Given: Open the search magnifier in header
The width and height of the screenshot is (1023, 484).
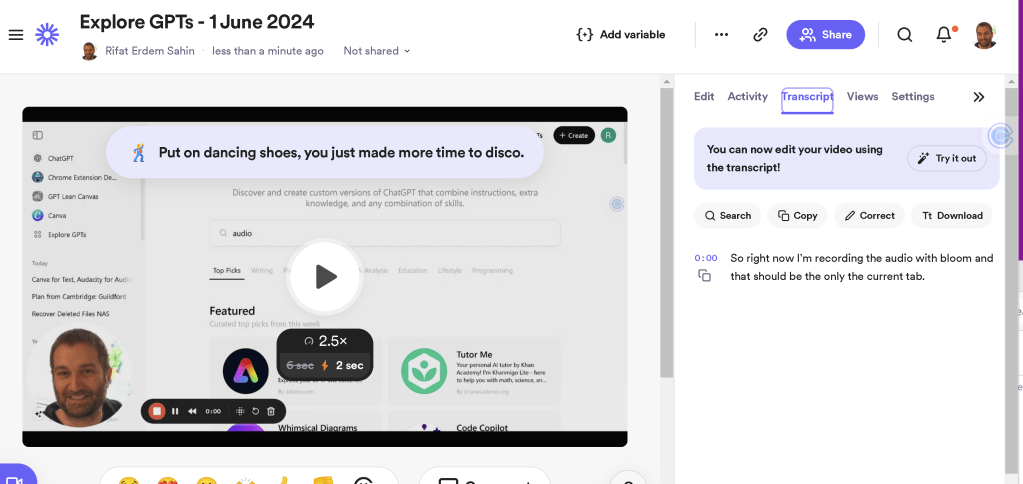Looking at the screenshot, I should point(904,35).
